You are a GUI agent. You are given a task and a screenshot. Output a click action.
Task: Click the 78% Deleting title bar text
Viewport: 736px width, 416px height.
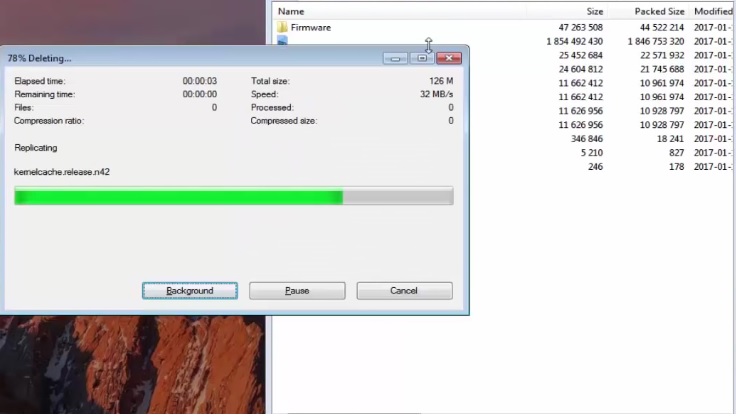[x=39, y=58]
